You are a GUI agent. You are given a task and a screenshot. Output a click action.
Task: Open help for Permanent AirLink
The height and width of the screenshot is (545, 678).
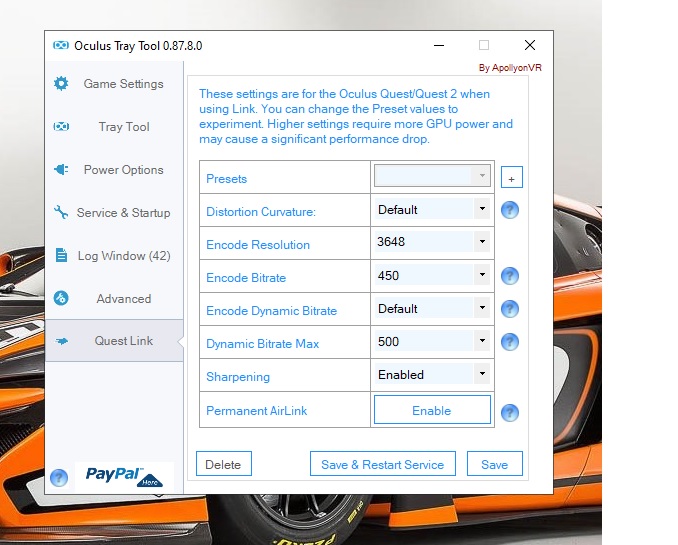(510, 413)
